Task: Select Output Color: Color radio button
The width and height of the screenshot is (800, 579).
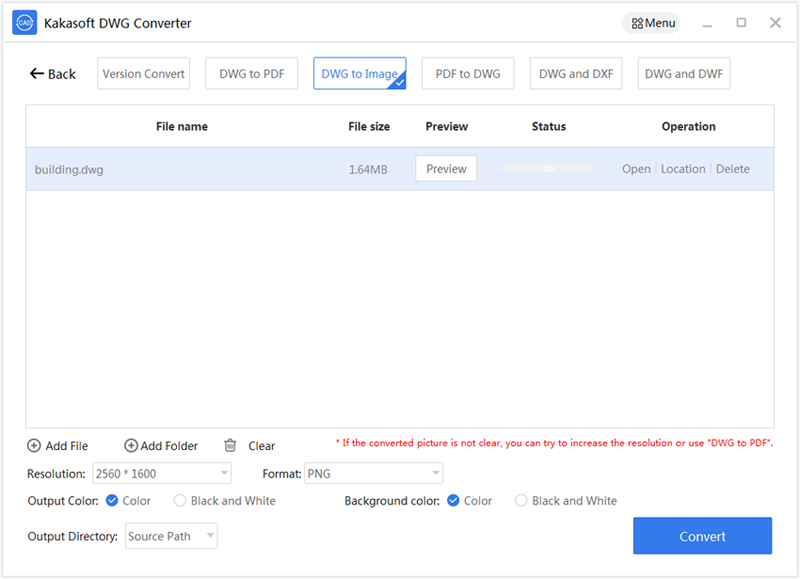Action: (x=112, y=500)
